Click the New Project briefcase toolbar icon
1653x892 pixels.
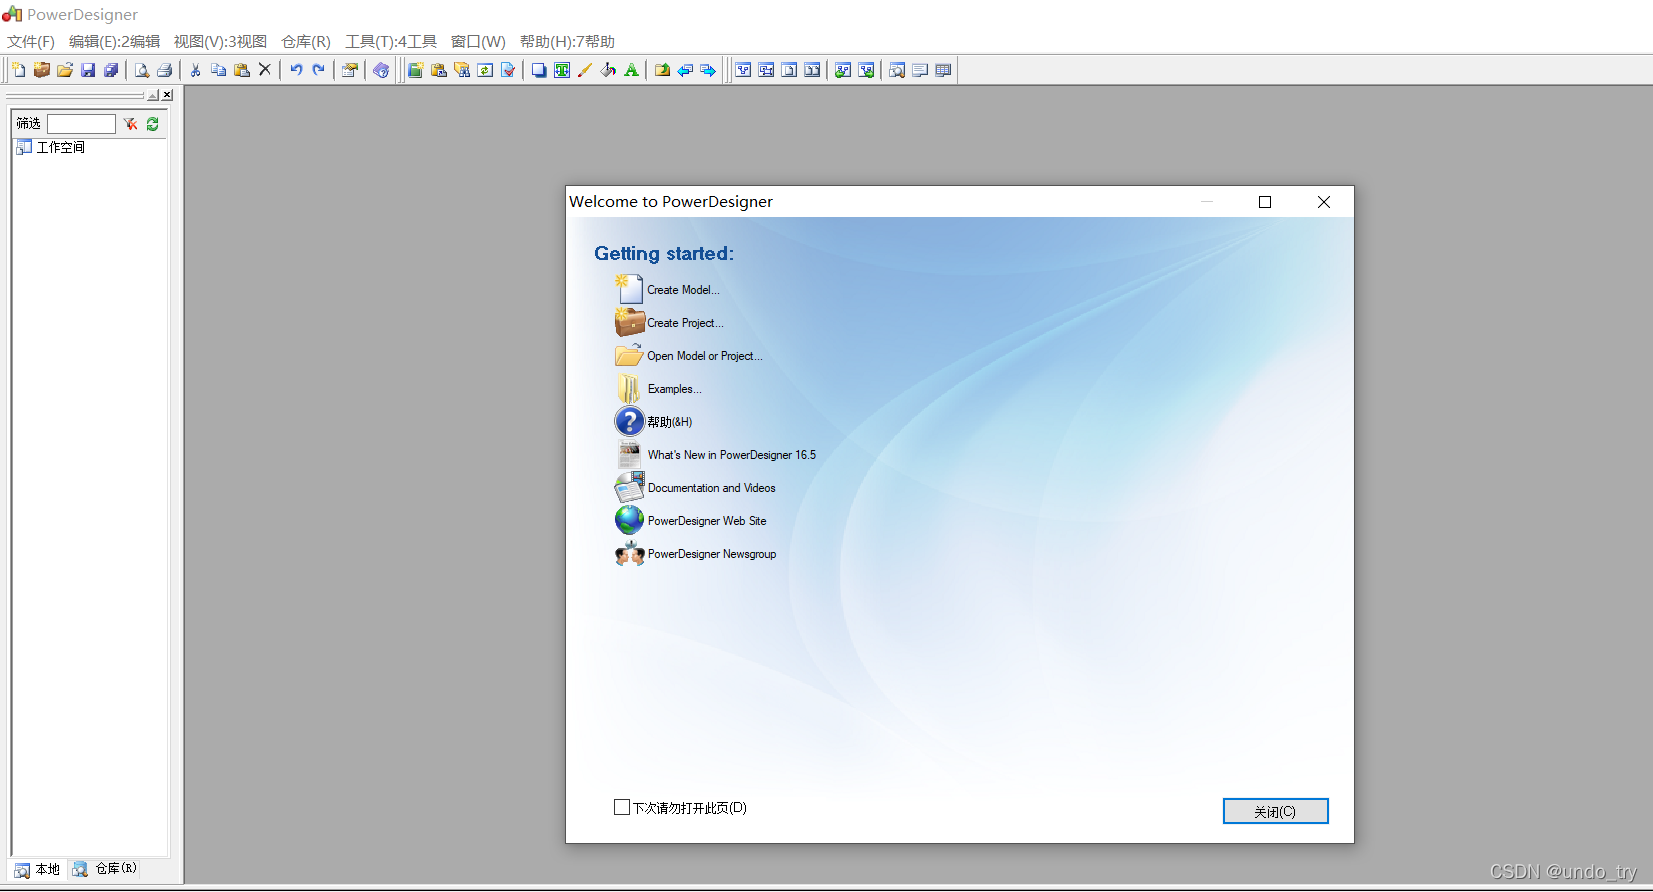point(42,70)
